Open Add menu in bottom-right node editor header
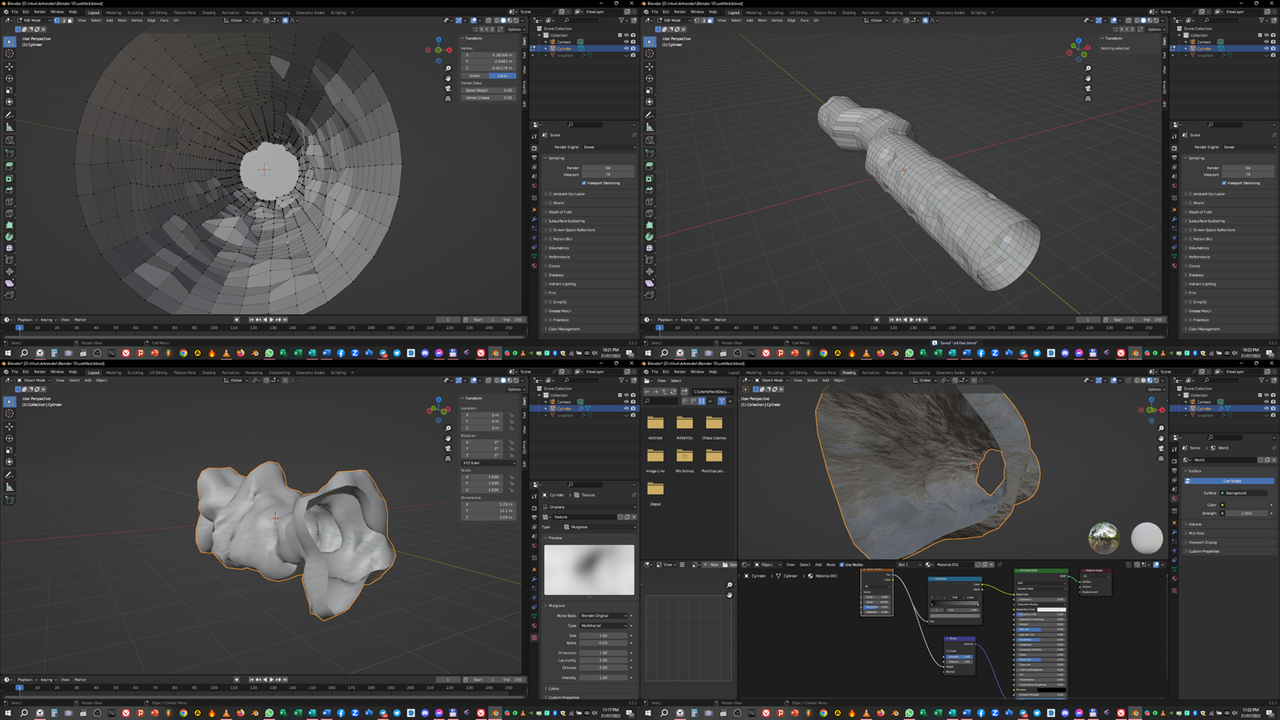 coord(816,565)
